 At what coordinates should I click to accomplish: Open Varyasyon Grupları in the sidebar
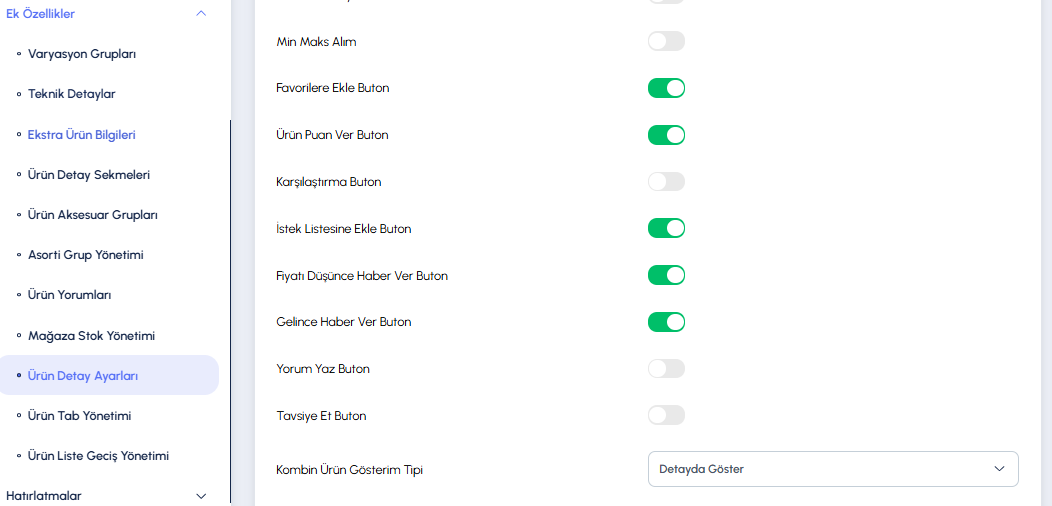(82, 54)
